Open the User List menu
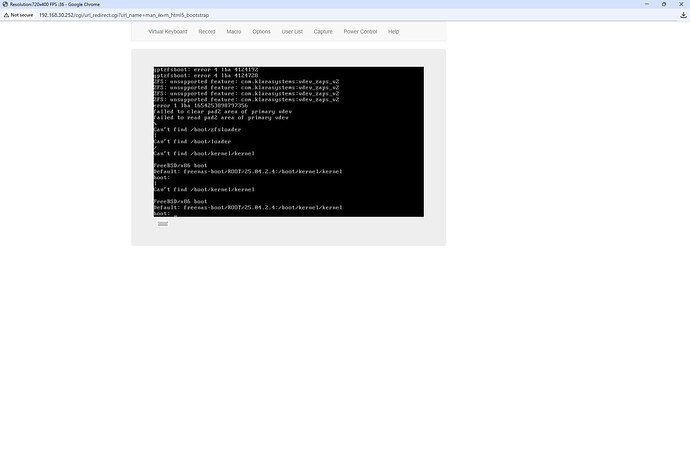690x450 pixels. (x=292, y=32)
